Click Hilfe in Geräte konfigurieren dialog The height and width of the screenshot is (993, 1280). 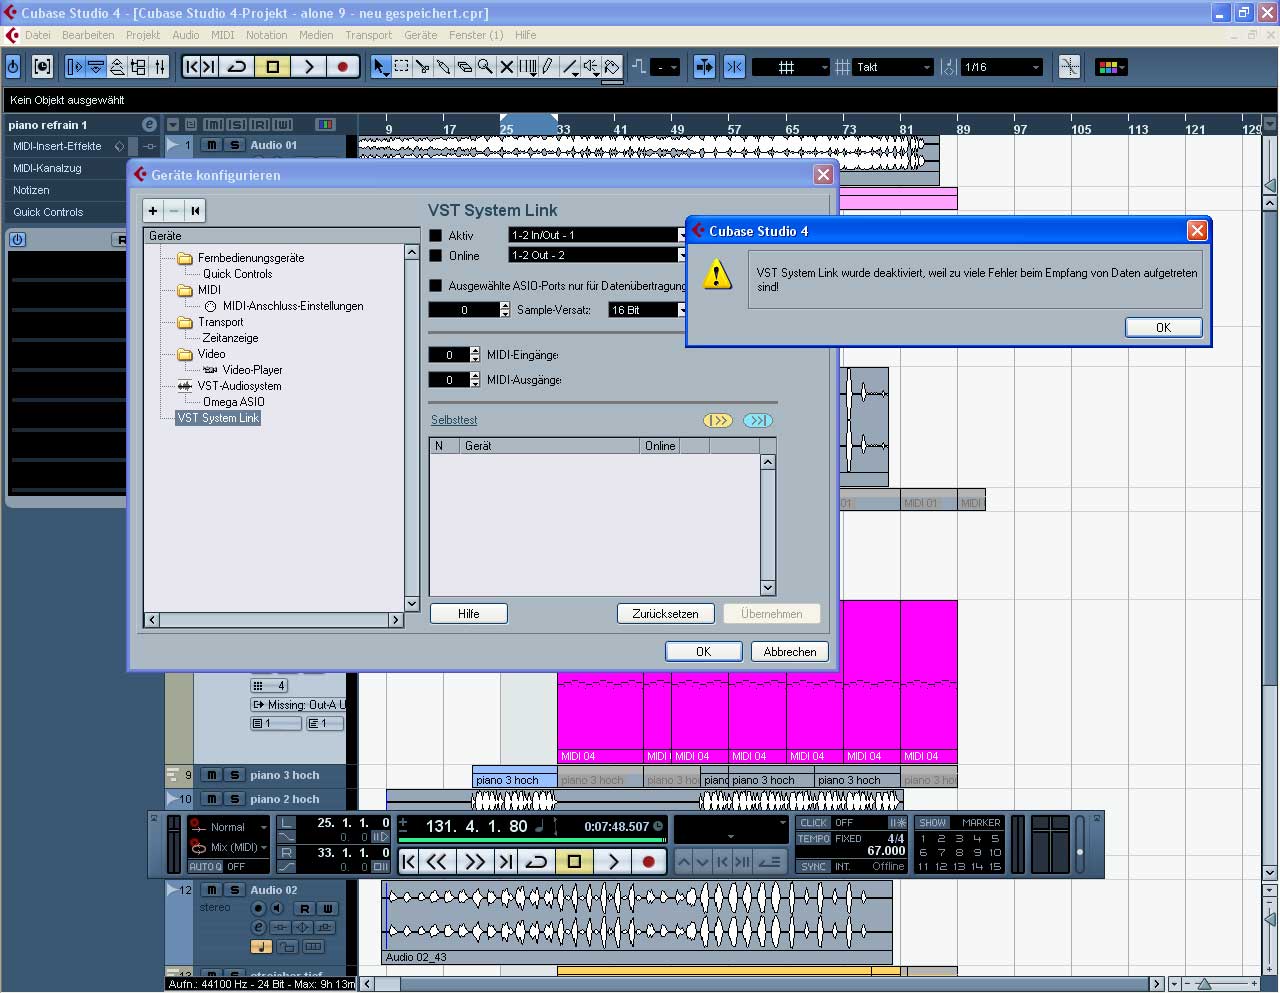(469, 614)
